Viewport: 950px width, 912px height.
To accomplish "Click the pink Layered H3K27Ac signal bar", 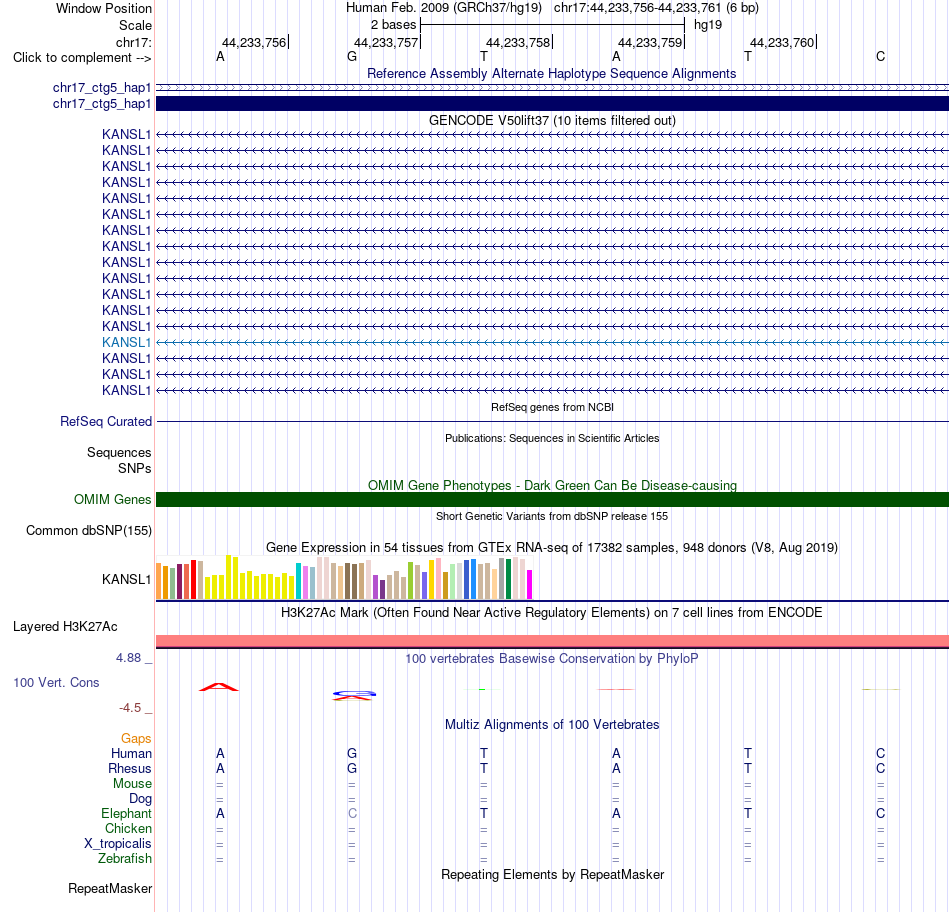I will click(552, 641).
